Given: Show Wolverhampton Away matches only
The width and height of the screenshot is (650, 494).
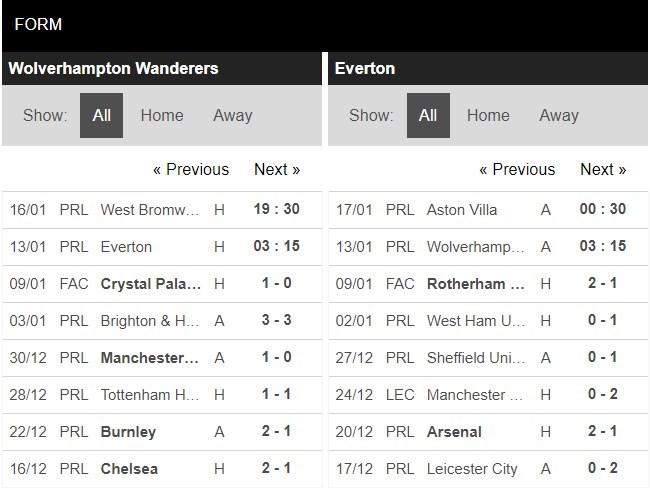Looking at the screenshot, I should (x=233, y=115).
